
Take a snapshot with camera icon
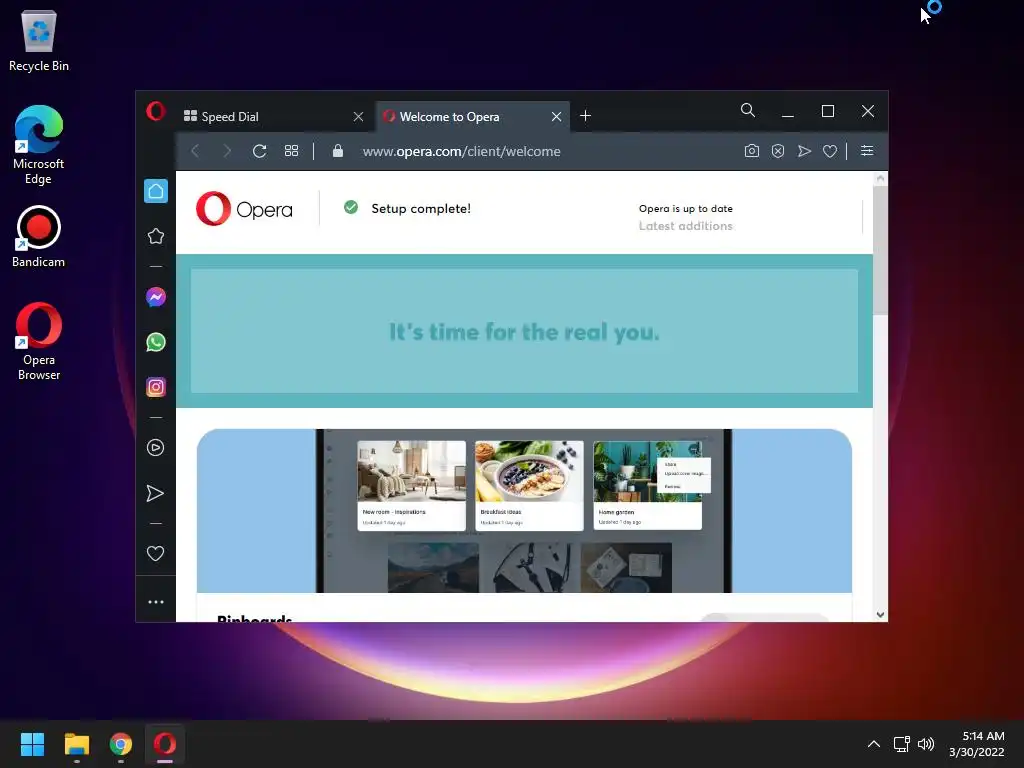pos(752,152)
